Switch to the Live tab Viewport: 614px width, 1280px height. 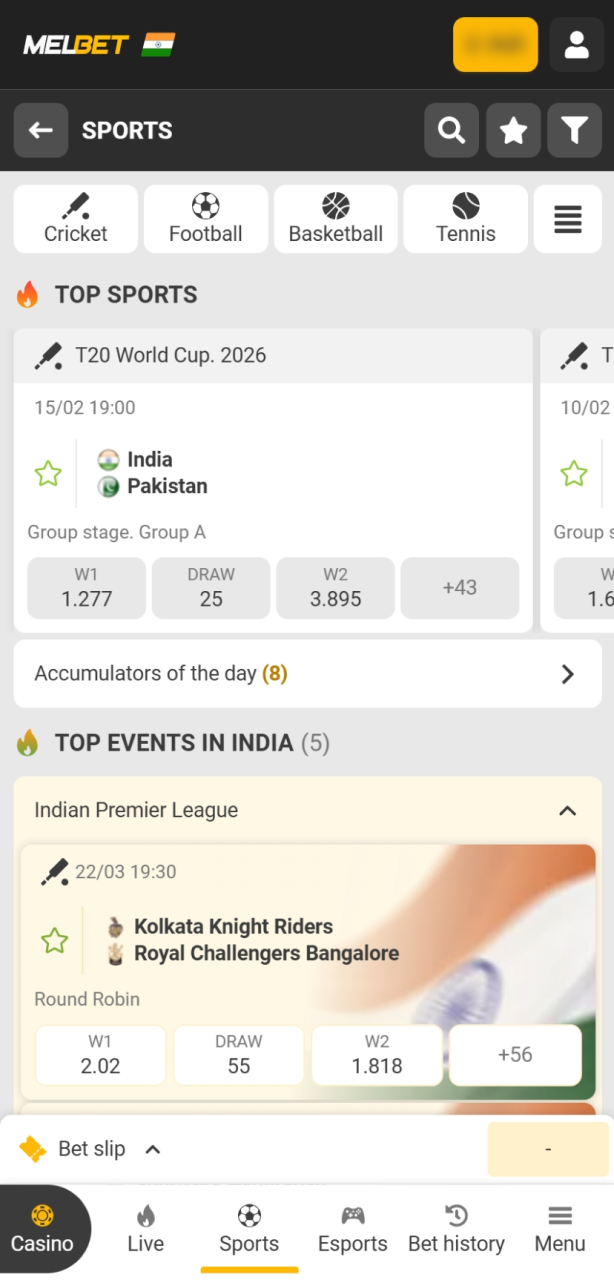tap(146, 1229)
